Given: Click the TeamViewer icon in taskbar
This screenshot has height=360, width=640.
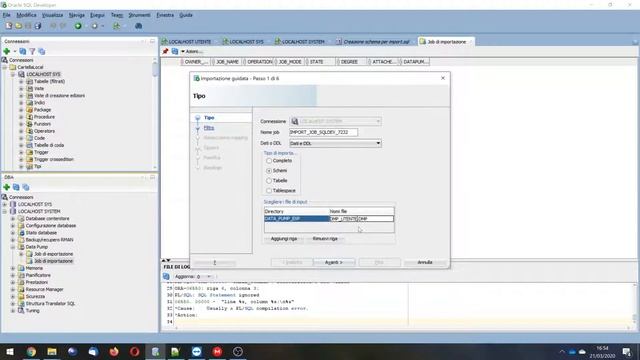Looking at the screenshot, I should pyautogui.click(x=197, y=351).
